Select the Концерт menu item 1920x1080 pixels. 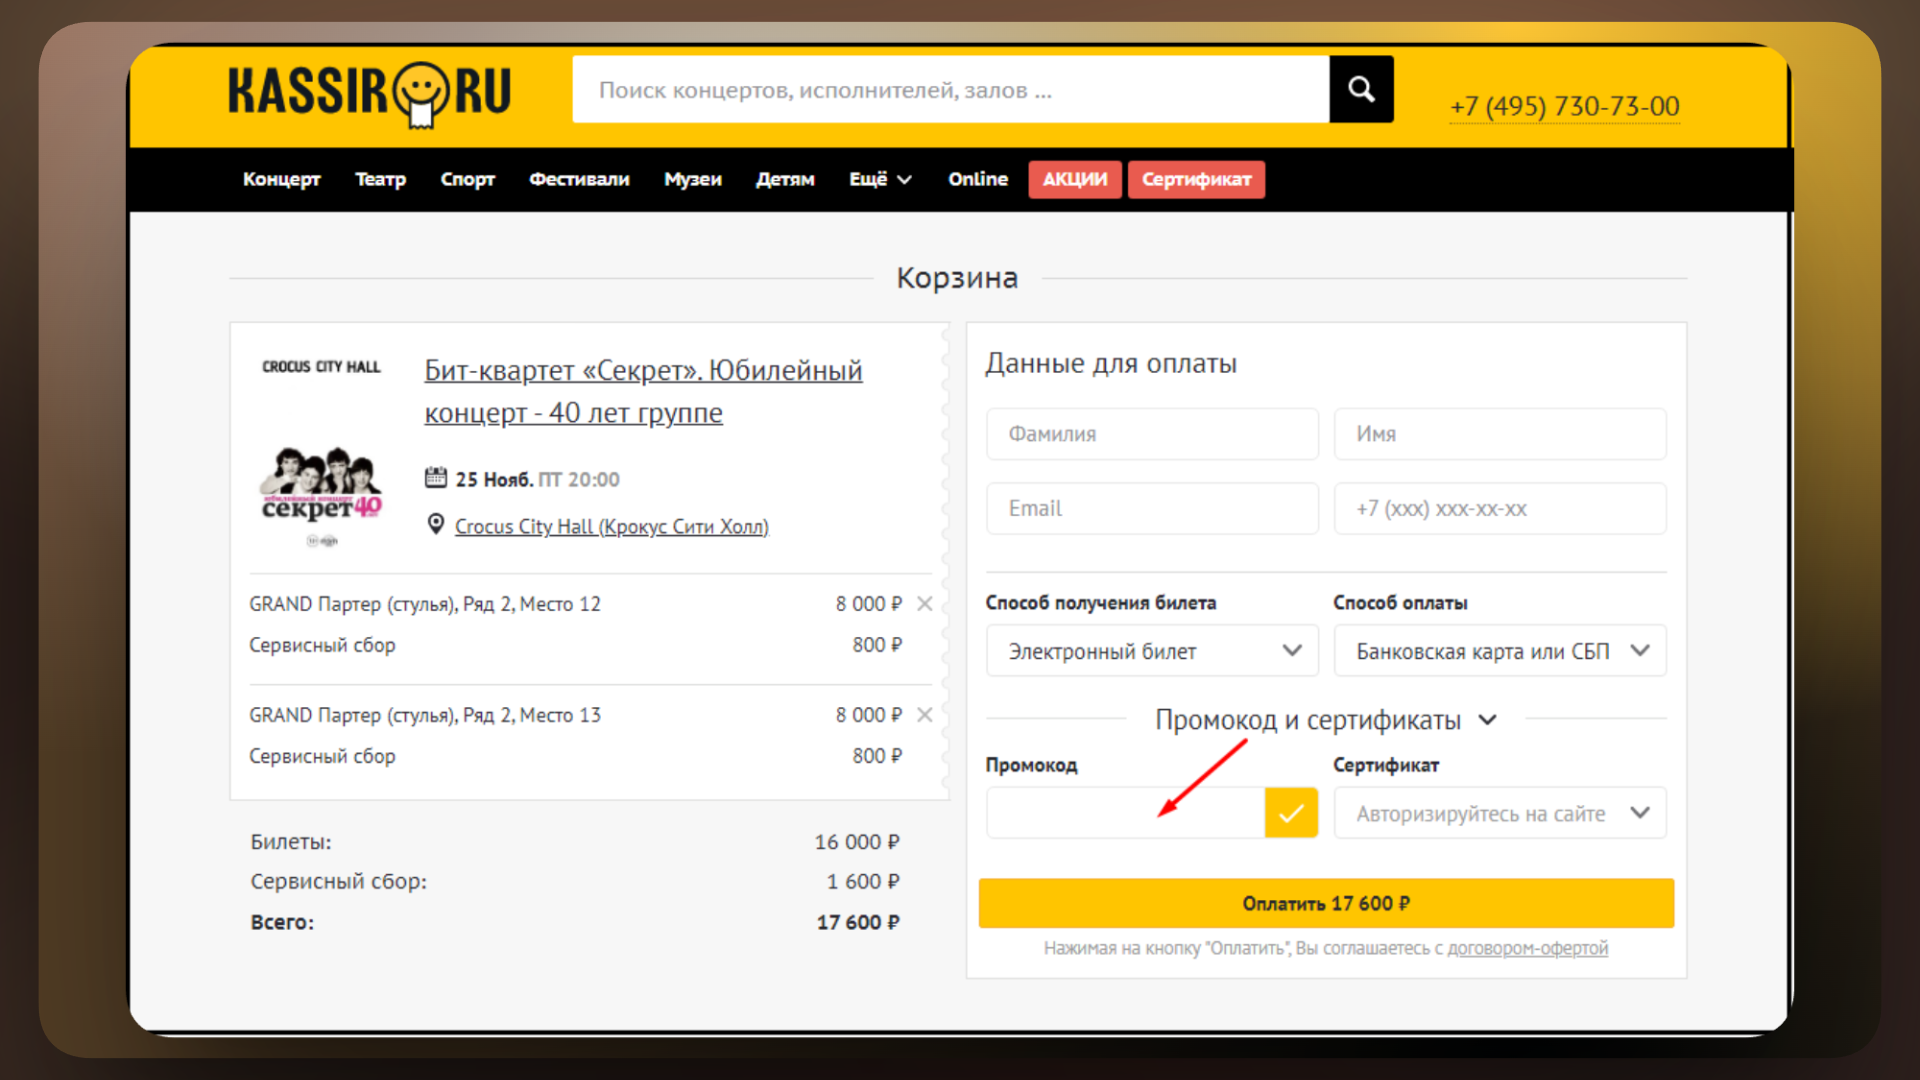pos(281,179)
